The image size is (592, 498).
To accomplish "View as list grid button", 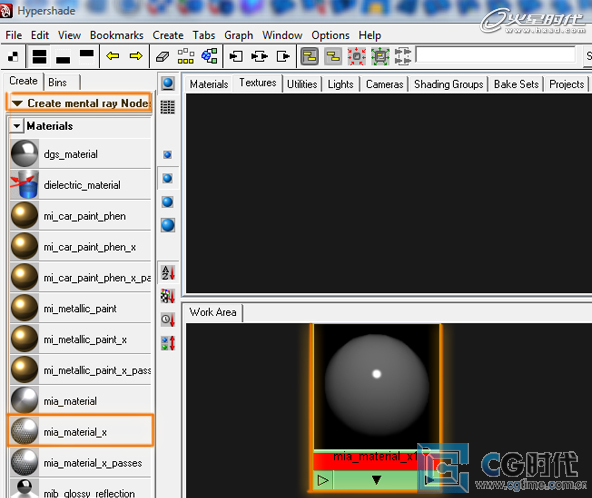I will [168, 107].
